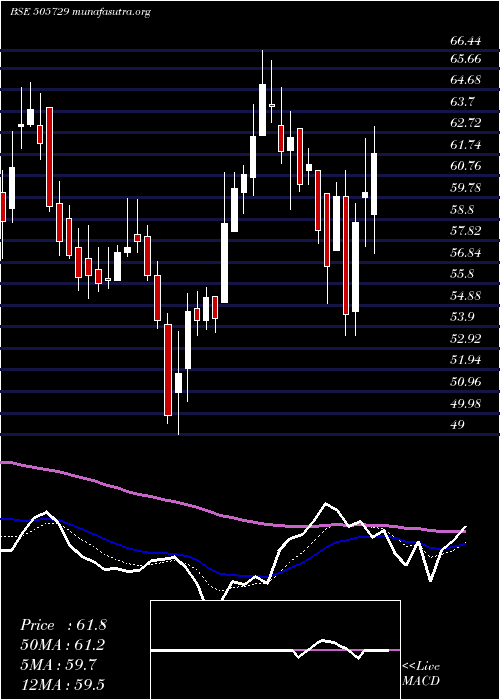Screen dimensions: 500x700
Task: Click the 58.8 price axis label
Action: point(462,209)
